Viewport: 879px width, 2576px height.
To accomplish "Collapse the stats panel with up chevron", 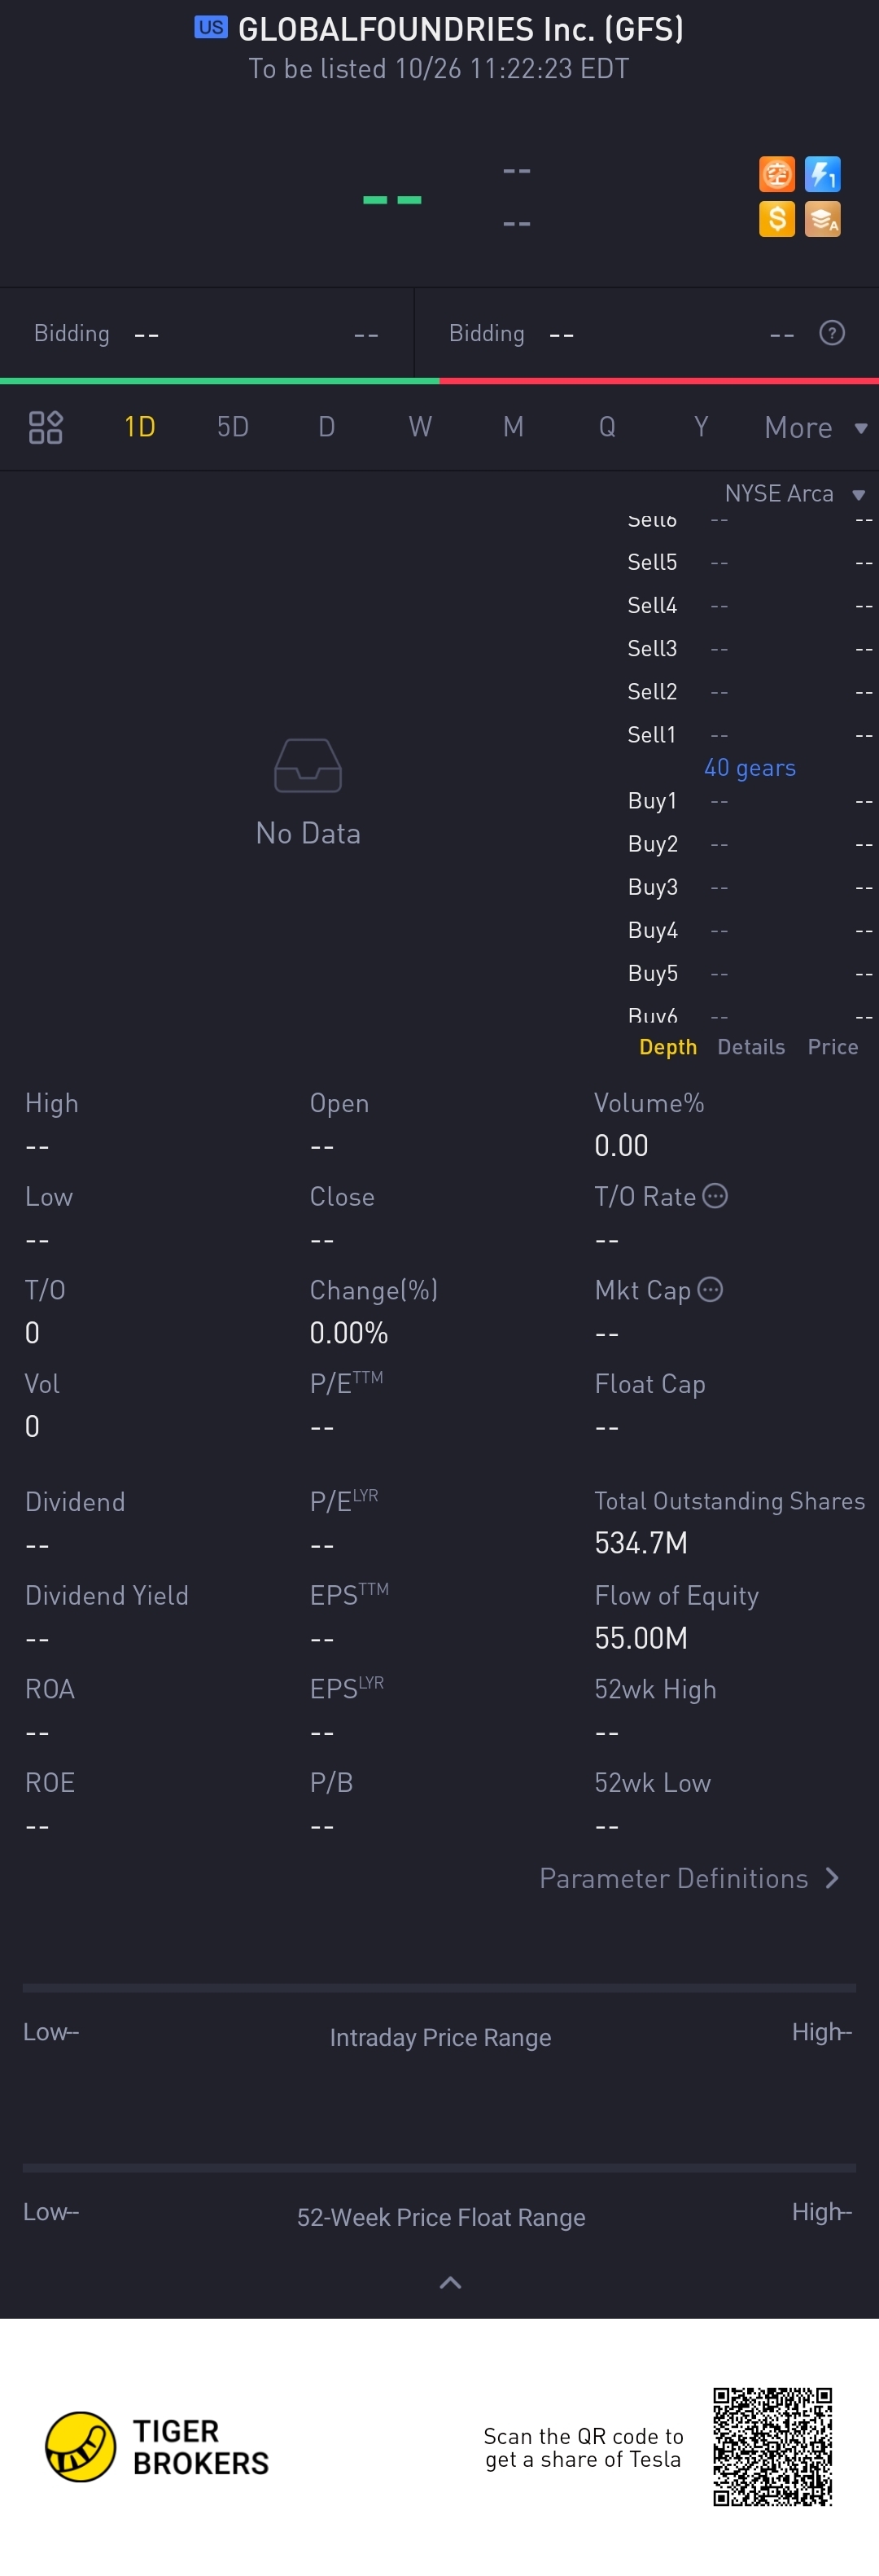I will pyautogui.click(x=451, y=2283).
